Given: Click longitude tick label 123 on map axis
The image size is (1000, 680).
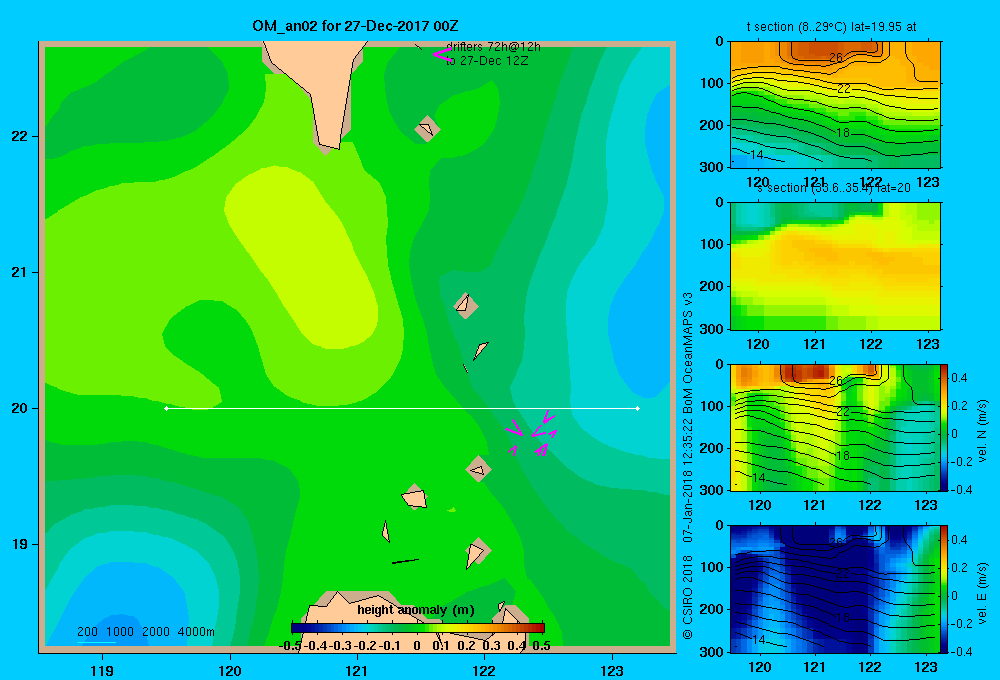Looking at the screenshot, I should [612, 670].
